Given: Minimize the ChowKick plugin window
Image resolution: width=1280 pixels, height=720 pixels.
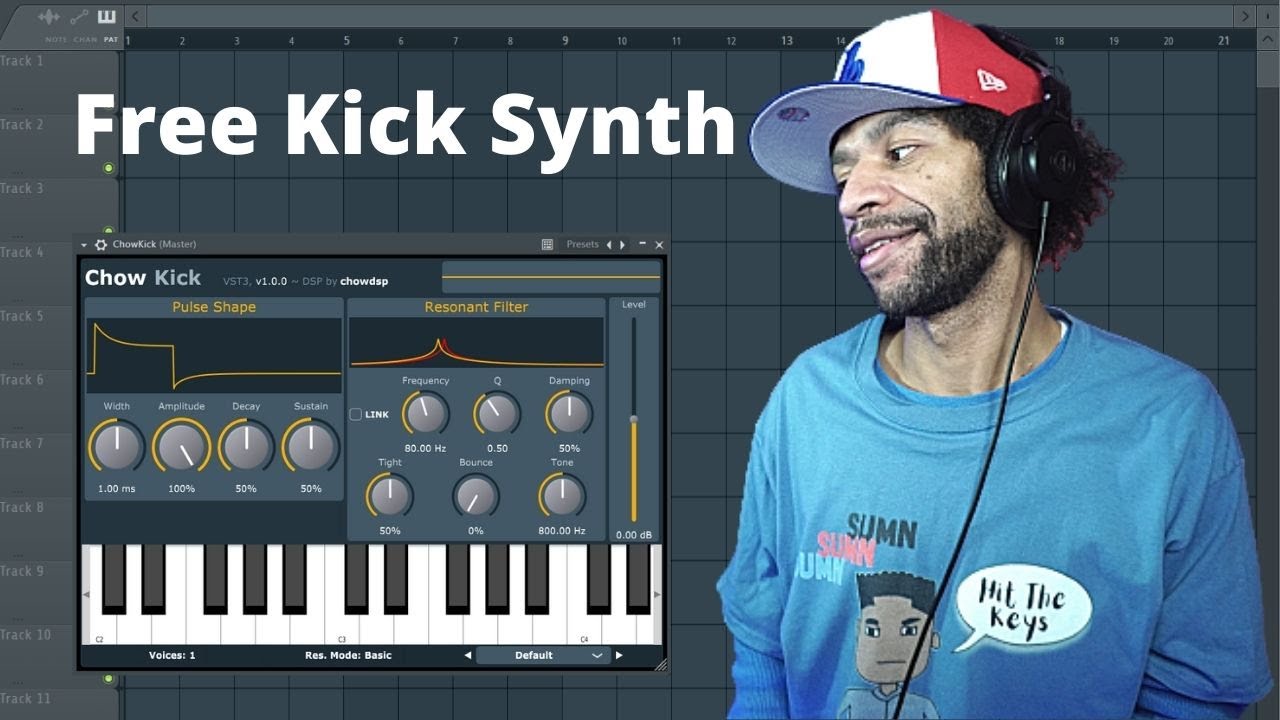Looking at the screenshot, I should 642,244.
